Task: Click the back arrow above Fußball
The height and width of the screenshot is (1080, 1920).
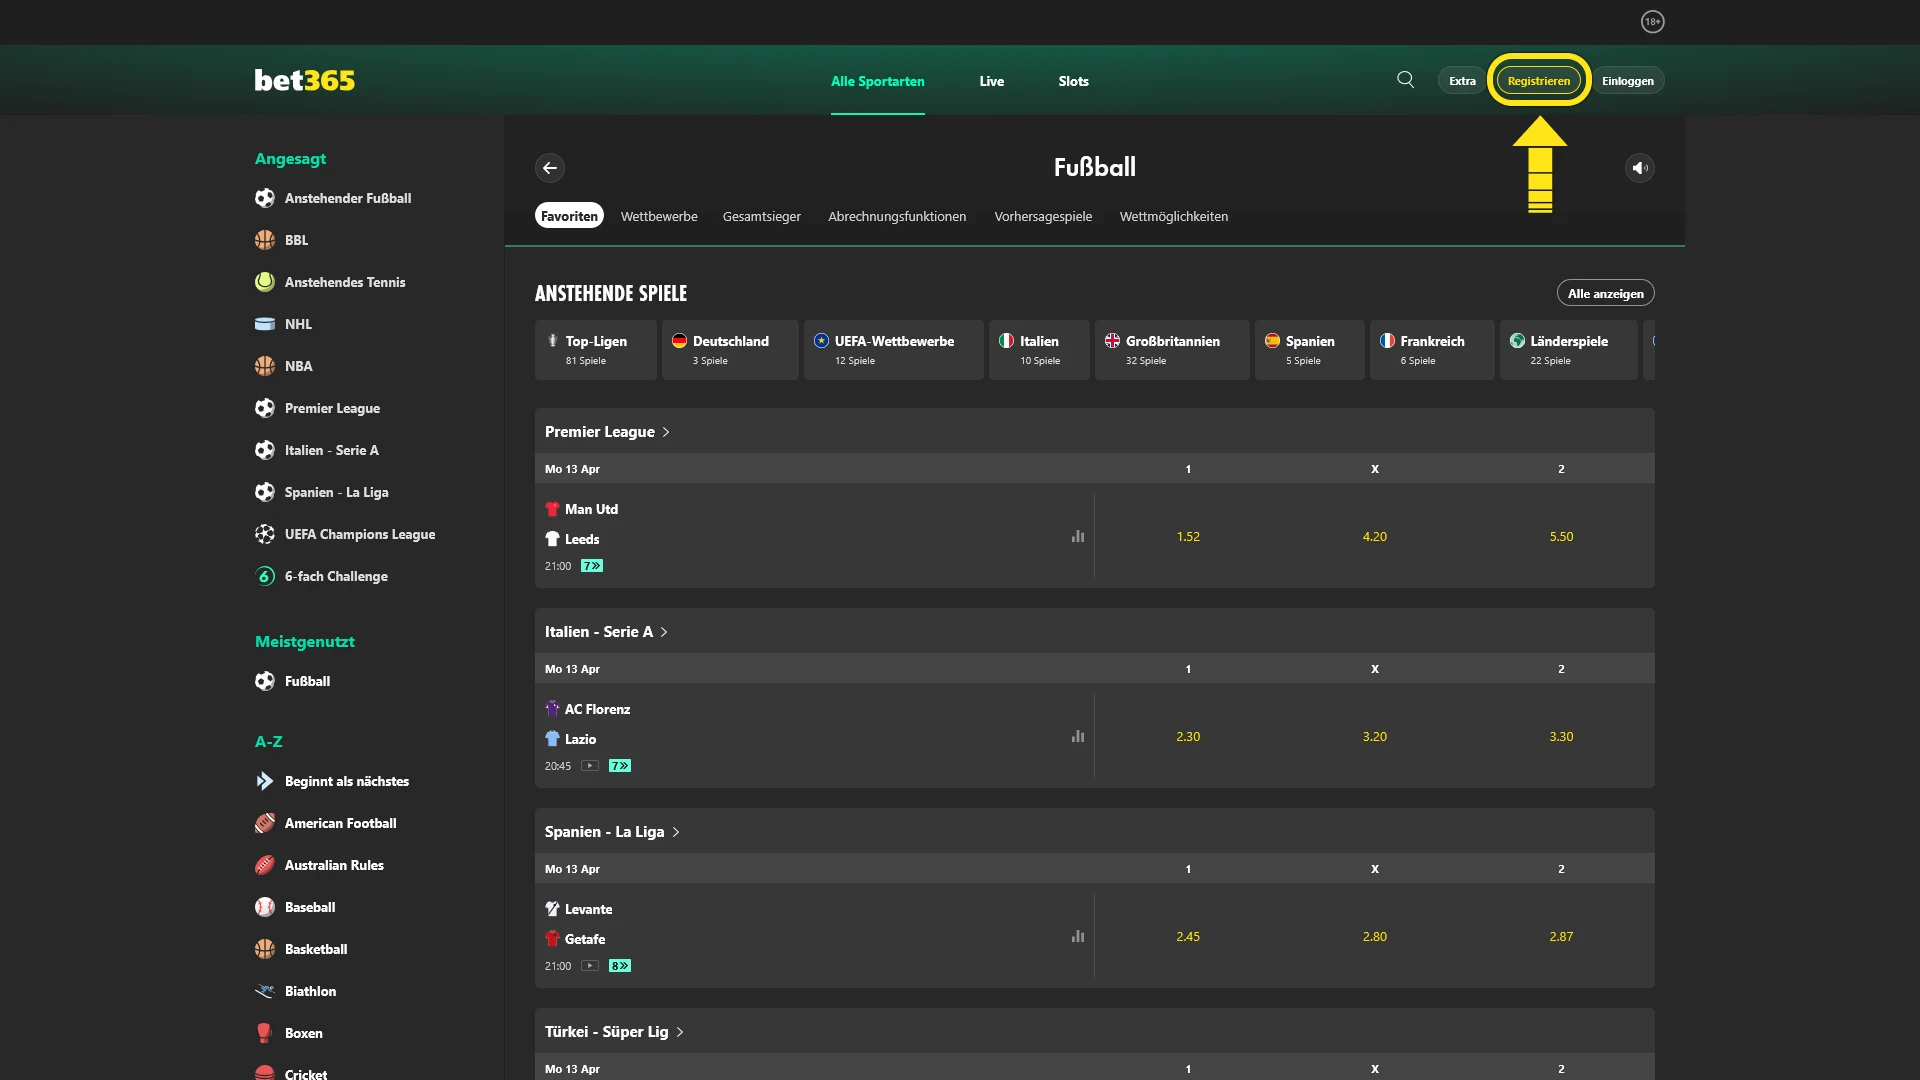Action: click(550, 168)
